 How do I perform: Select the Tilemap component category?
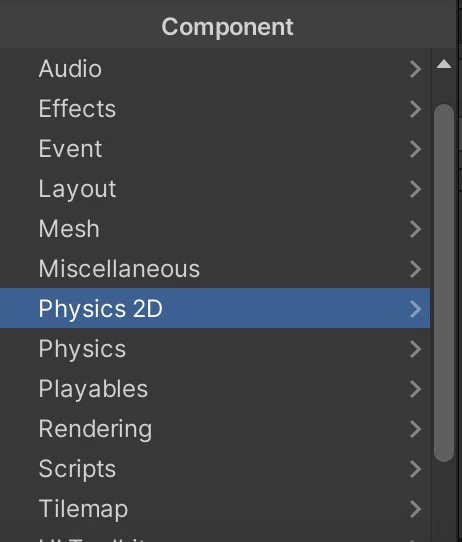tap(215, 509)
